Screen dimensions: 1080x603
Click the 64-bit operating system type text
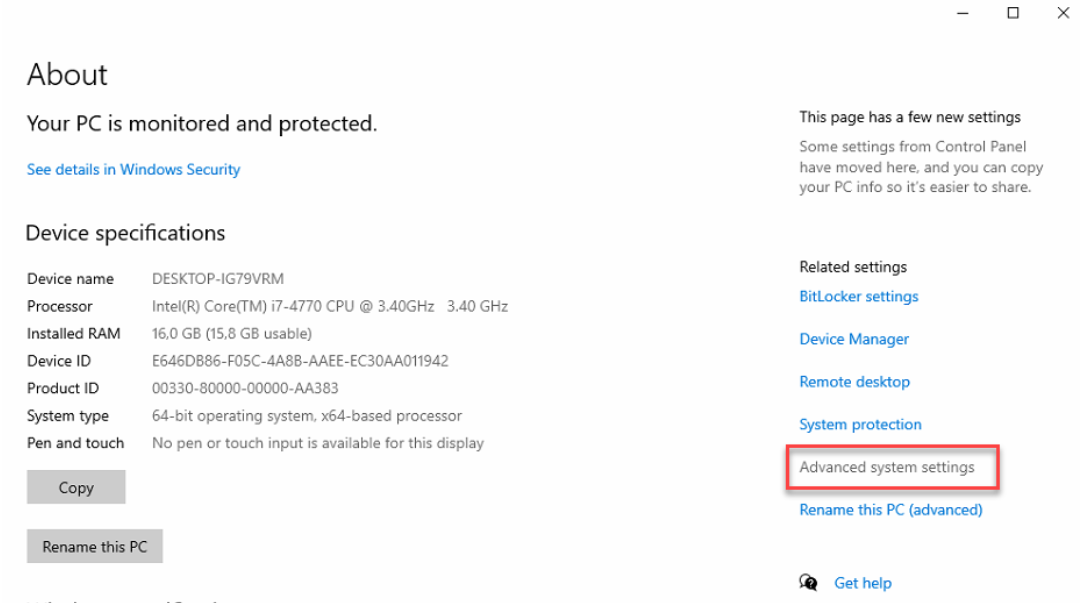pyautogui.click(x=306, y=416)
